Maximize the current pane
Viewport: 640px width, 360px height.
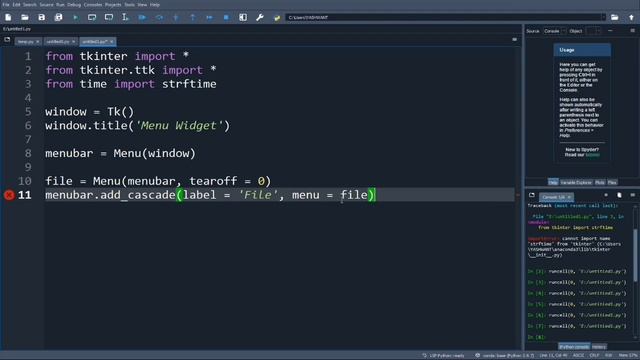click(x=243, y=18)
